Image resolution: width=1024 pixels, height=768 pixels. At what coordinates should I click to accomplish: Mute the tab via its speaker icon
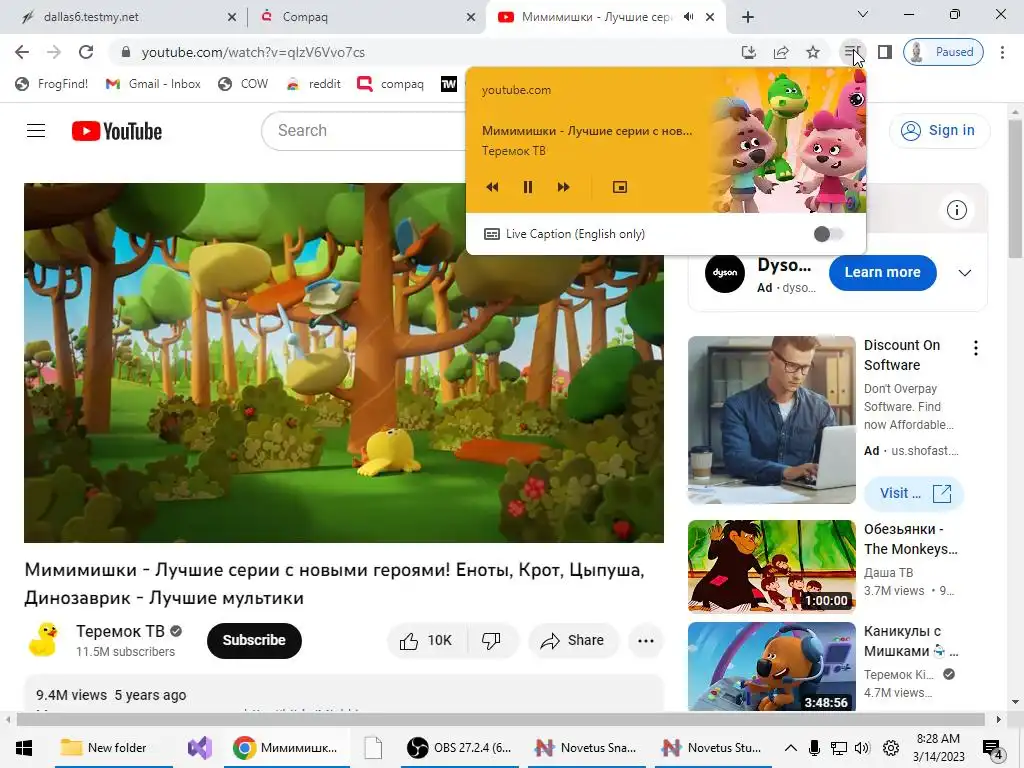tap(688, 17)
